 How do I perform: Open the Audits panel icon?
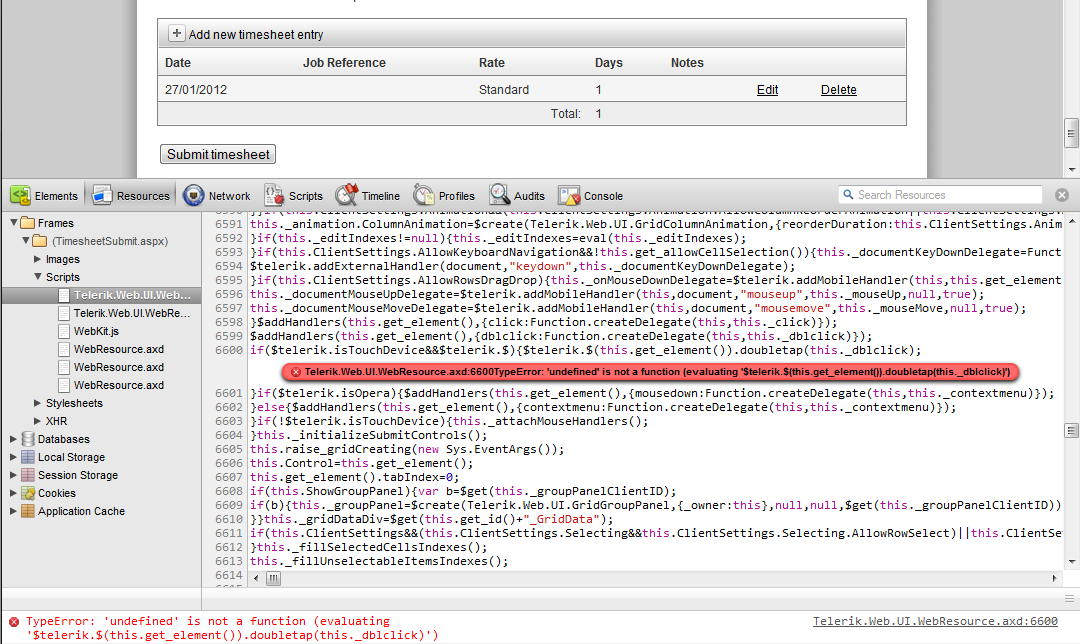pyautogui.click(x=499, y=195)
